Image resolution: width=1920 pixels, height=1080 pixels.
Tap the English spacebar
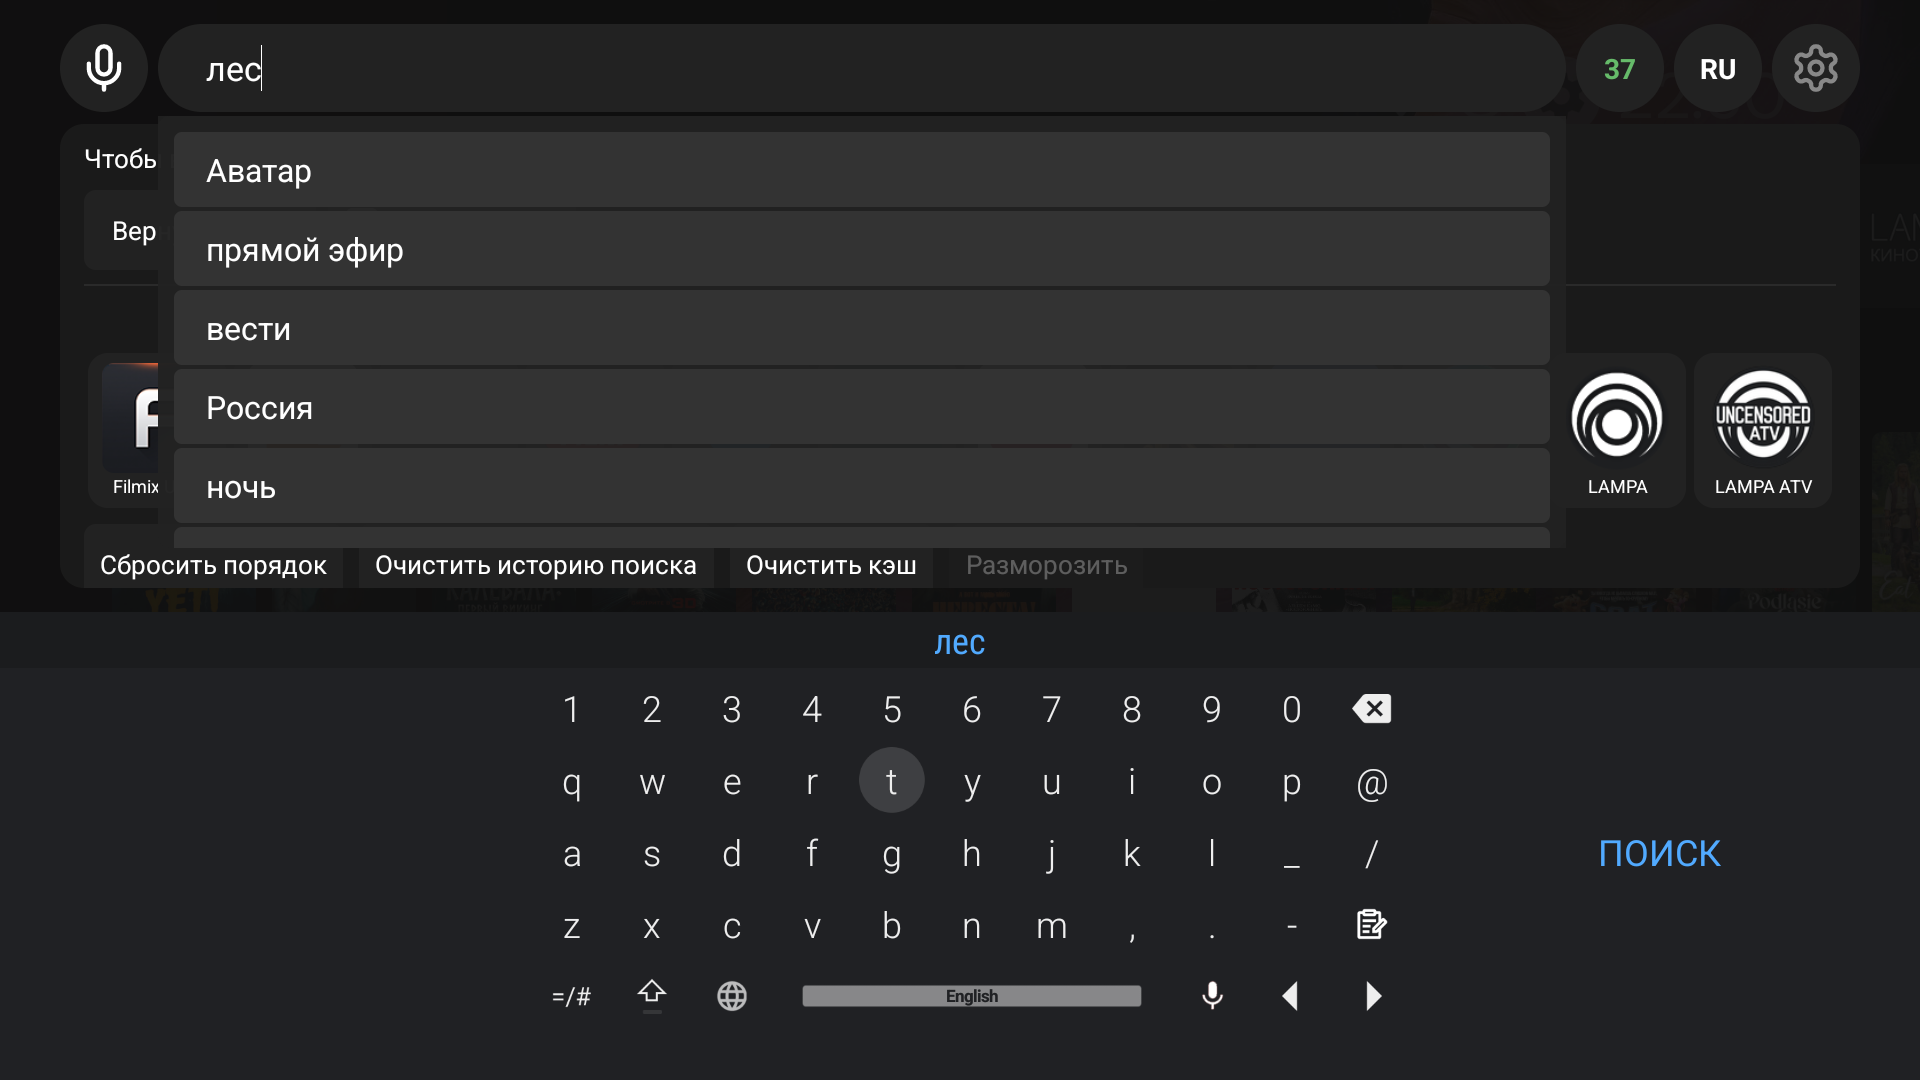(x=972, y=996)
